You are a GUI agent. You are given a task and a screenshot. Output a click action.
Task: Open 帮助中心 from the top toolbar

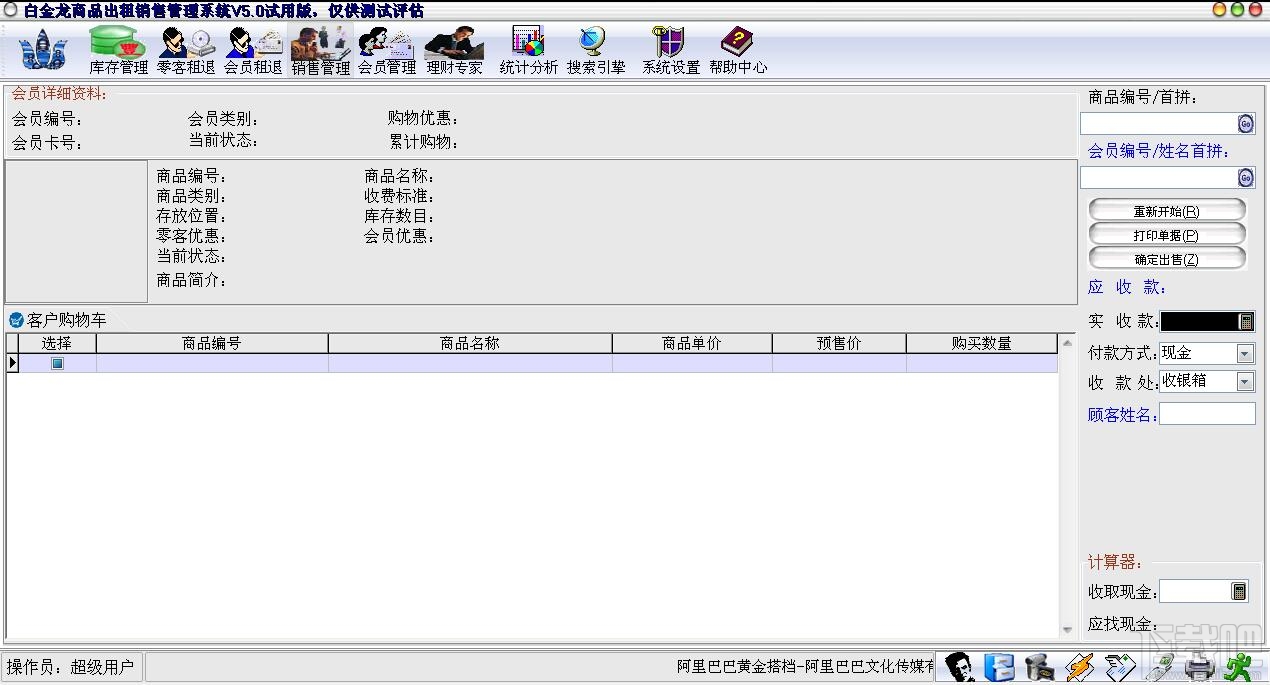pos(737,48)
